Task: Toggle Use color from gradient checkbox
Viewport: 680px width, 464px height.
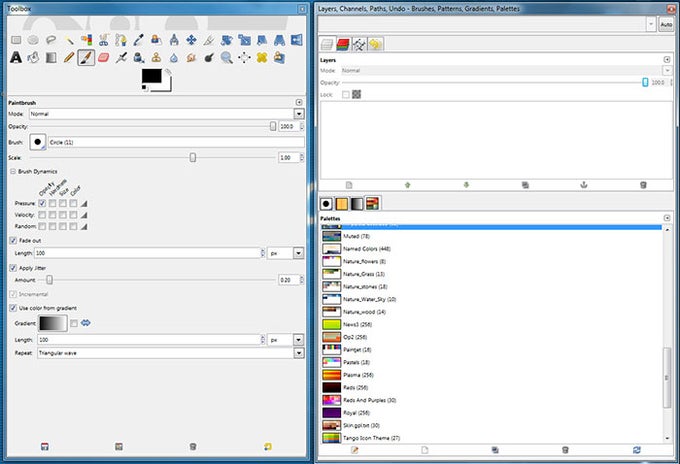Action: pyautogui.click(x=12, y=307)
